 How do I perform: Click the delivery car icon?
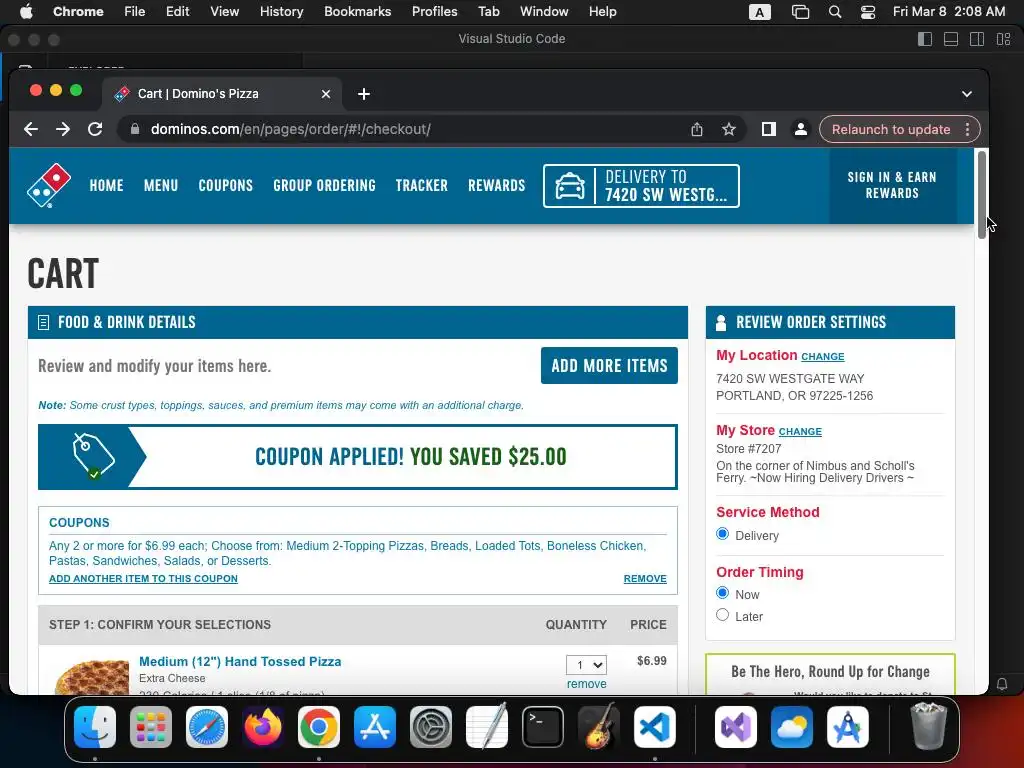click(569, 186)
